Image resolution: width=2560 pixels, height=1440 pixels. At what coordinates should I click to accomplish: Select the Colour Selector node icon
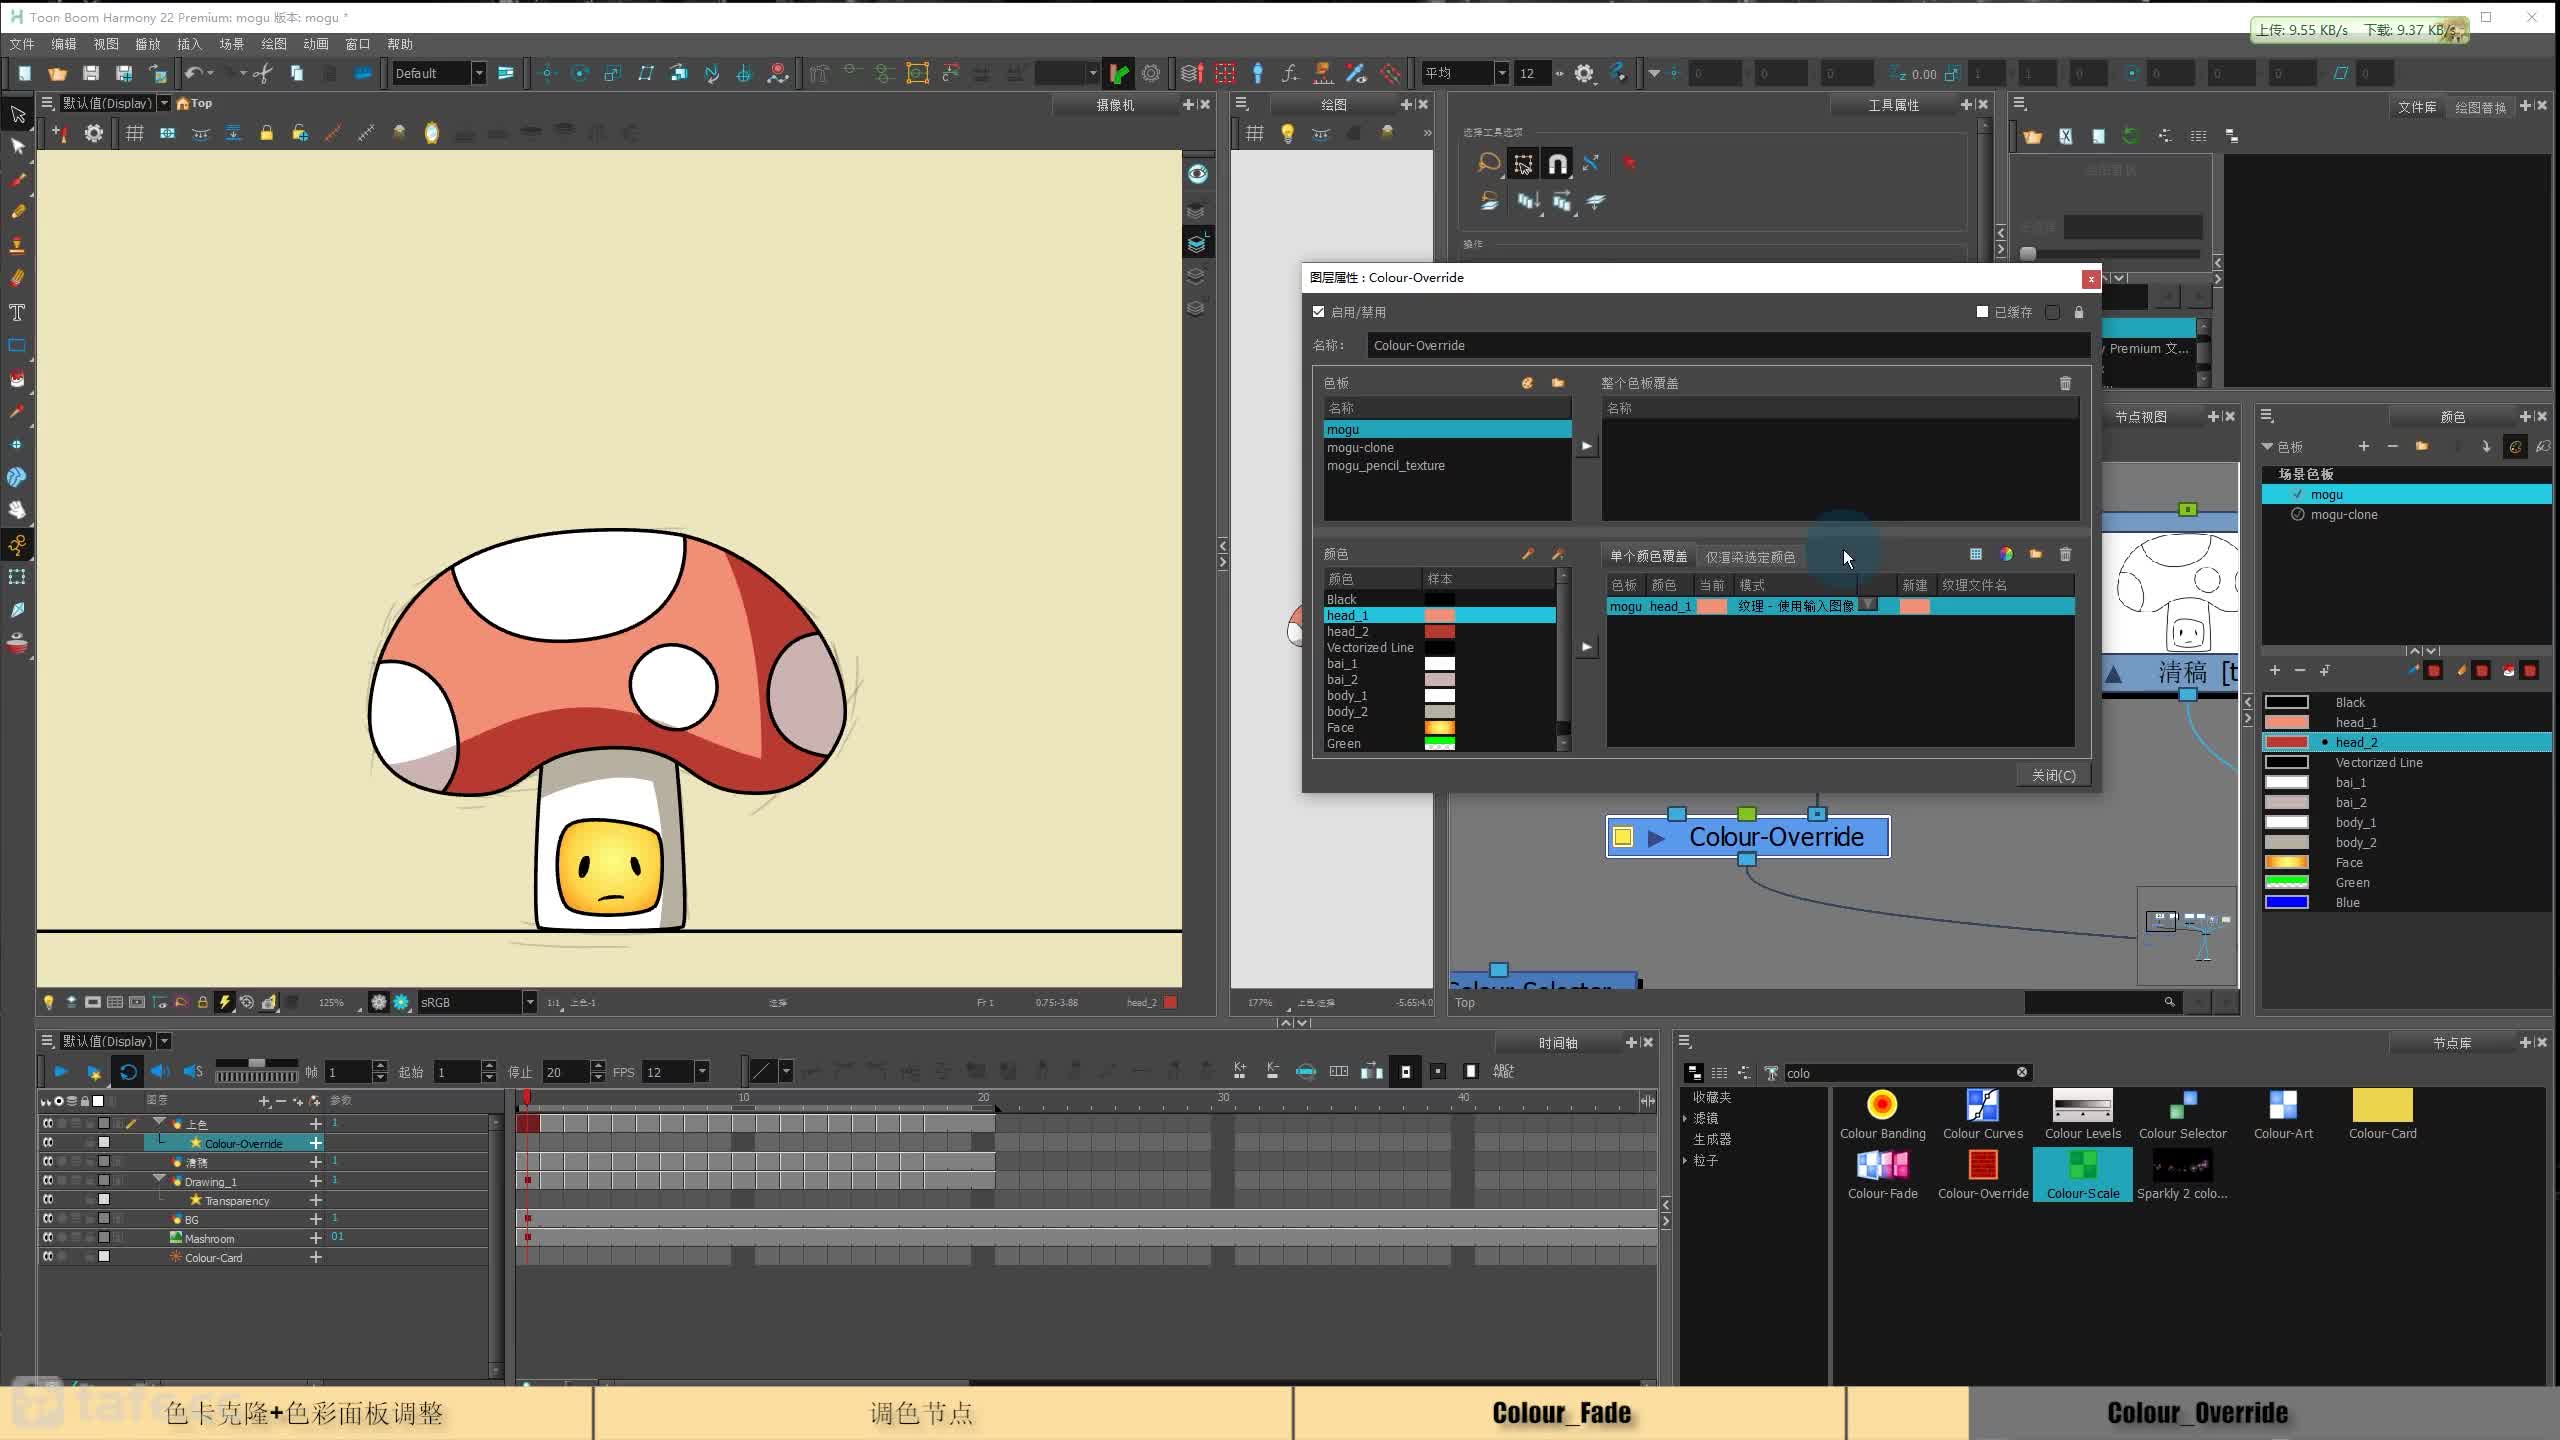pos(2182,1105)
